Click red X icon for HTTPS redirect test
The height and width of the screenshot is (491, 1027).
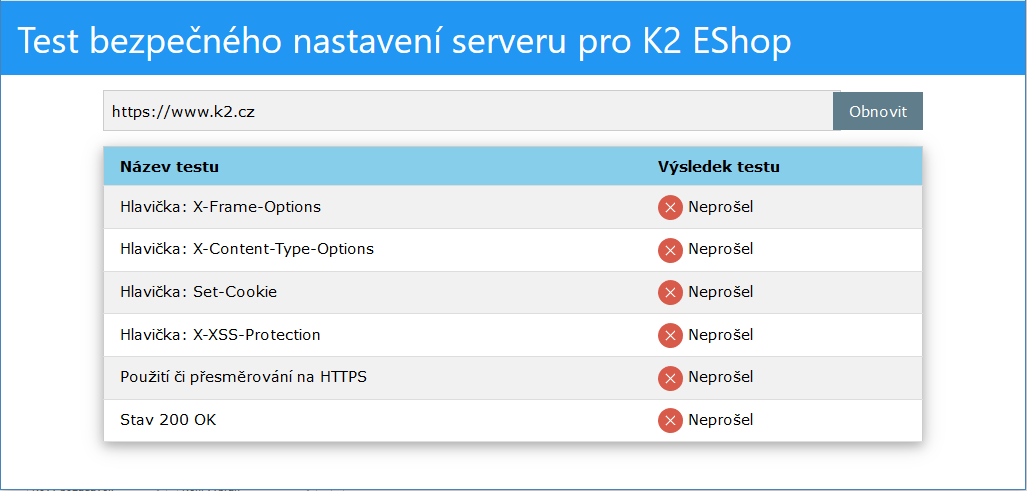pos(670,378)
